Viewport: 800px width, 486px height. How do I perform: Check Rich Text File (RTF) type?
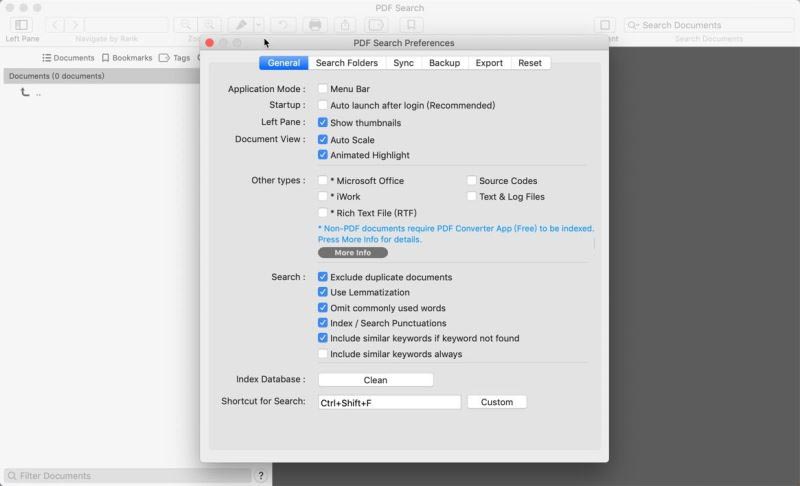(x=322, y=212)
